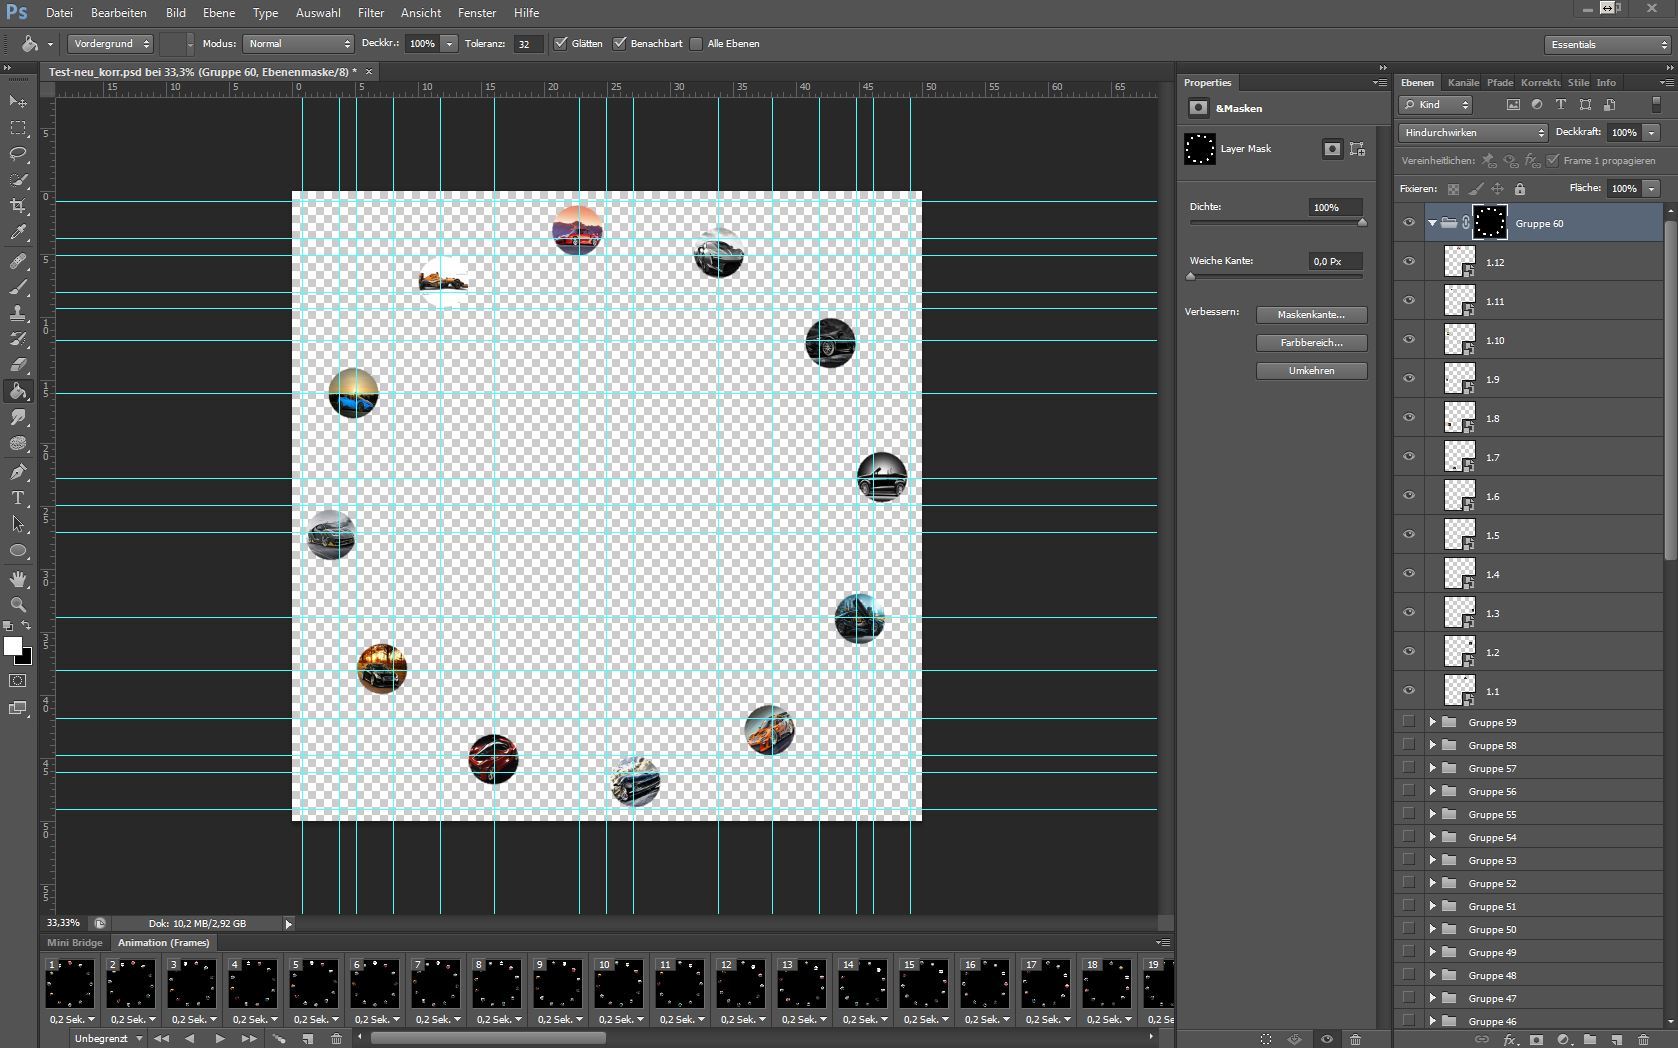1678x1048 pixels.
Task: Select the Eyedropper tool
Action: [18, 232]
